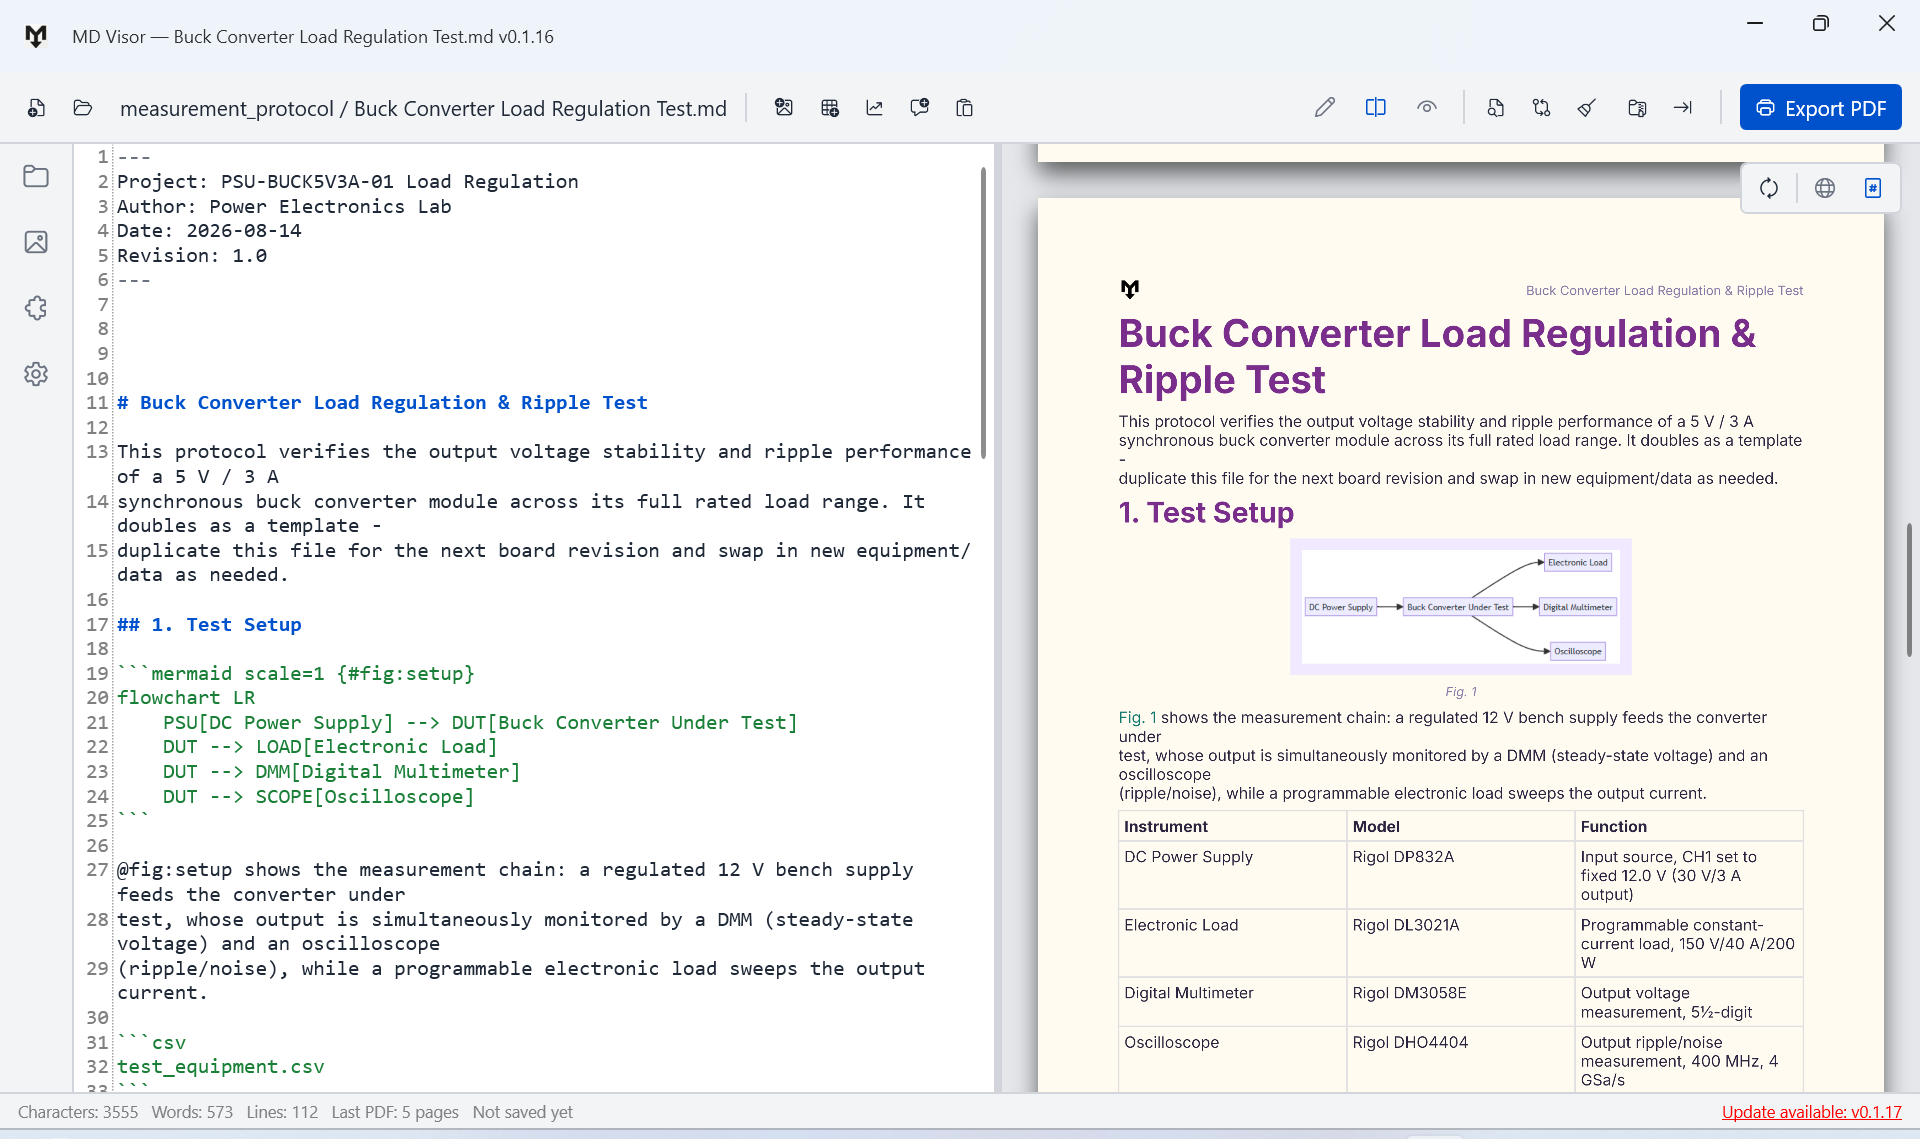This screenshot has width=1920, height=1139.
Task: Click the 'test_equipment.csv' line in the editor
Action: tap(221, 1067)
